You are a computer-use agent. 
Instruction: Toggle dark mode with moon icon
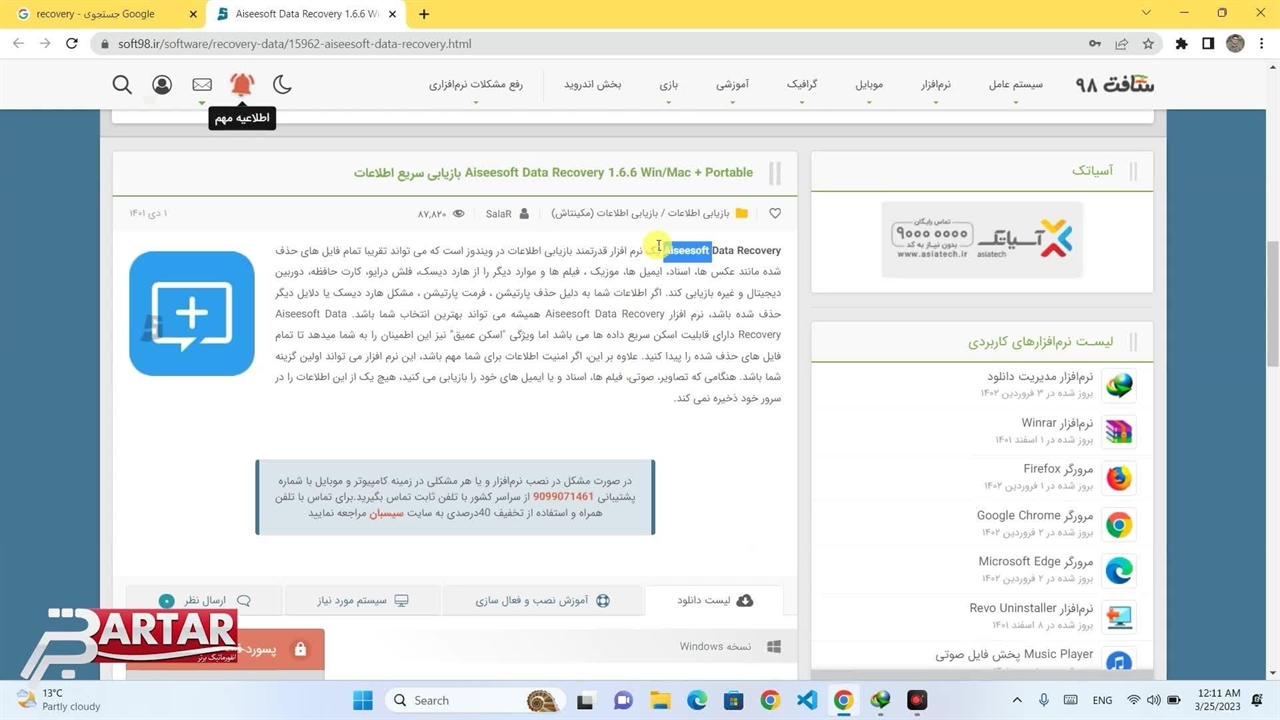283,85
